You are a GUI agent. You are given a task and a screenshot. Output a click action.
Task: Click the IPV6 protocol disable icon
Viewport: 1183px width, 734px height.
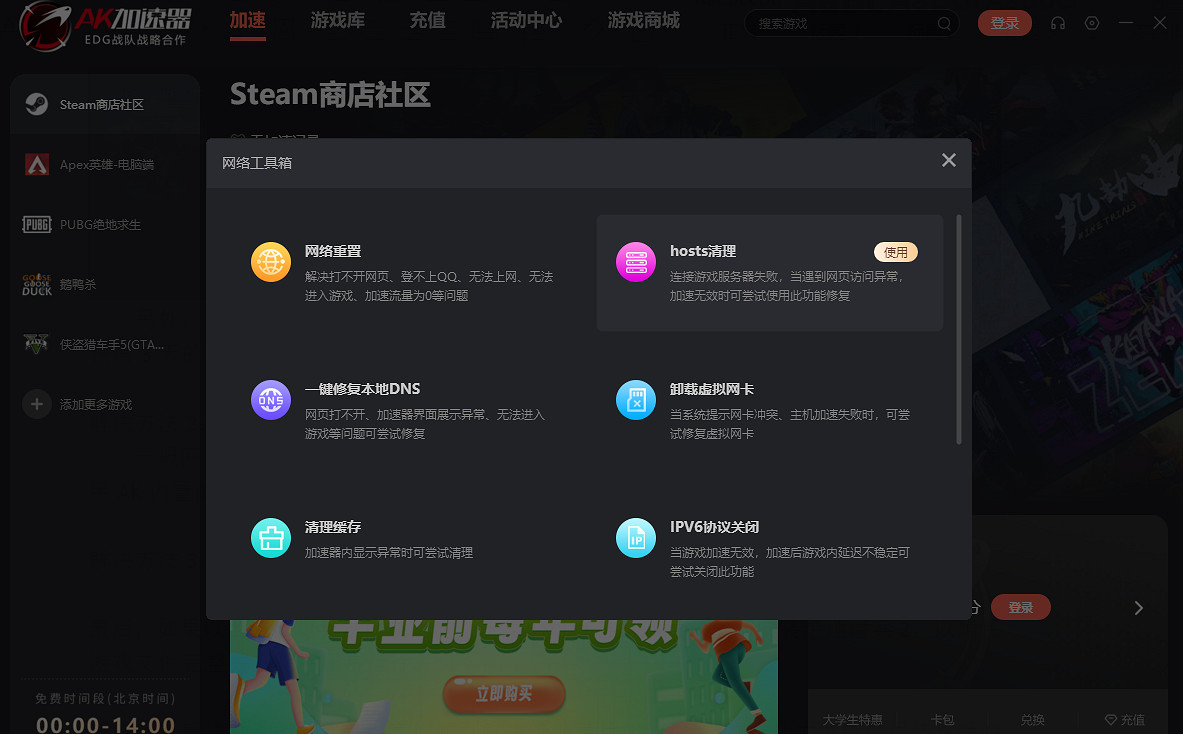coord(636,538)
